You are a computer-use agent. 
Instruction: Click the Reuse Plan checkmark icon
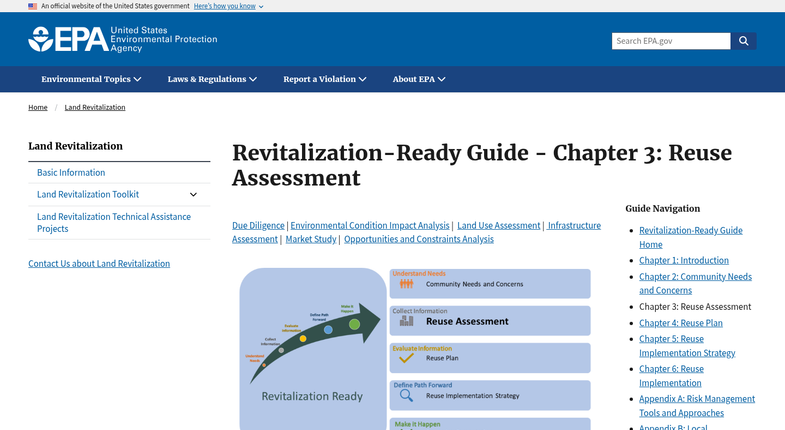point(407,358)
